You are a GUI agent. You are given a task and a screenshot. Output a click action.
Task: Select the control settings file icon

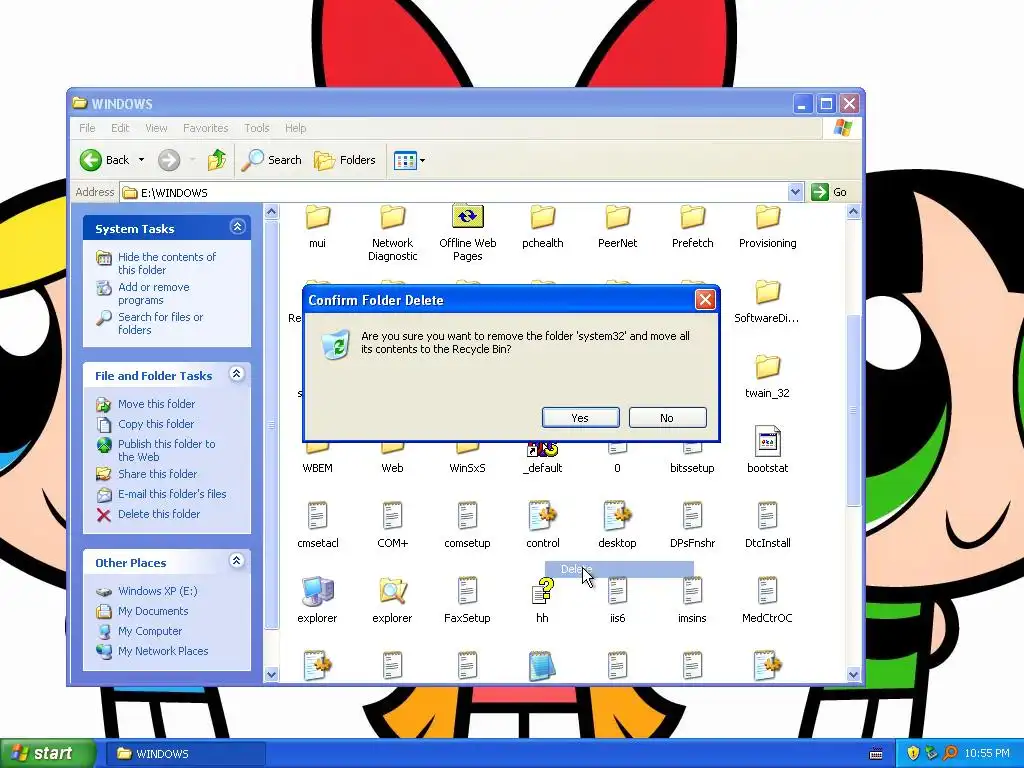(543, 516)
